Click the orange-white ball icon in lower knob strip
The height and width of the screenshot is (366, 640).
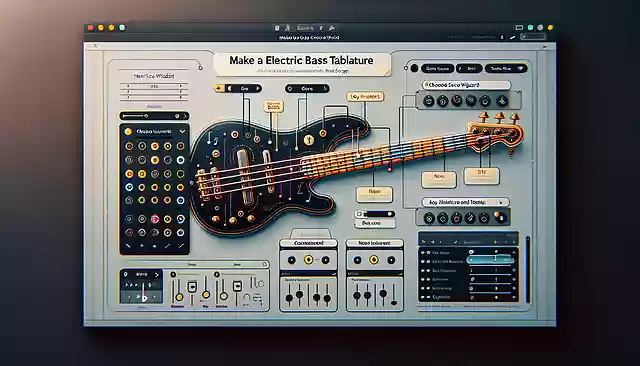[499, 217]
